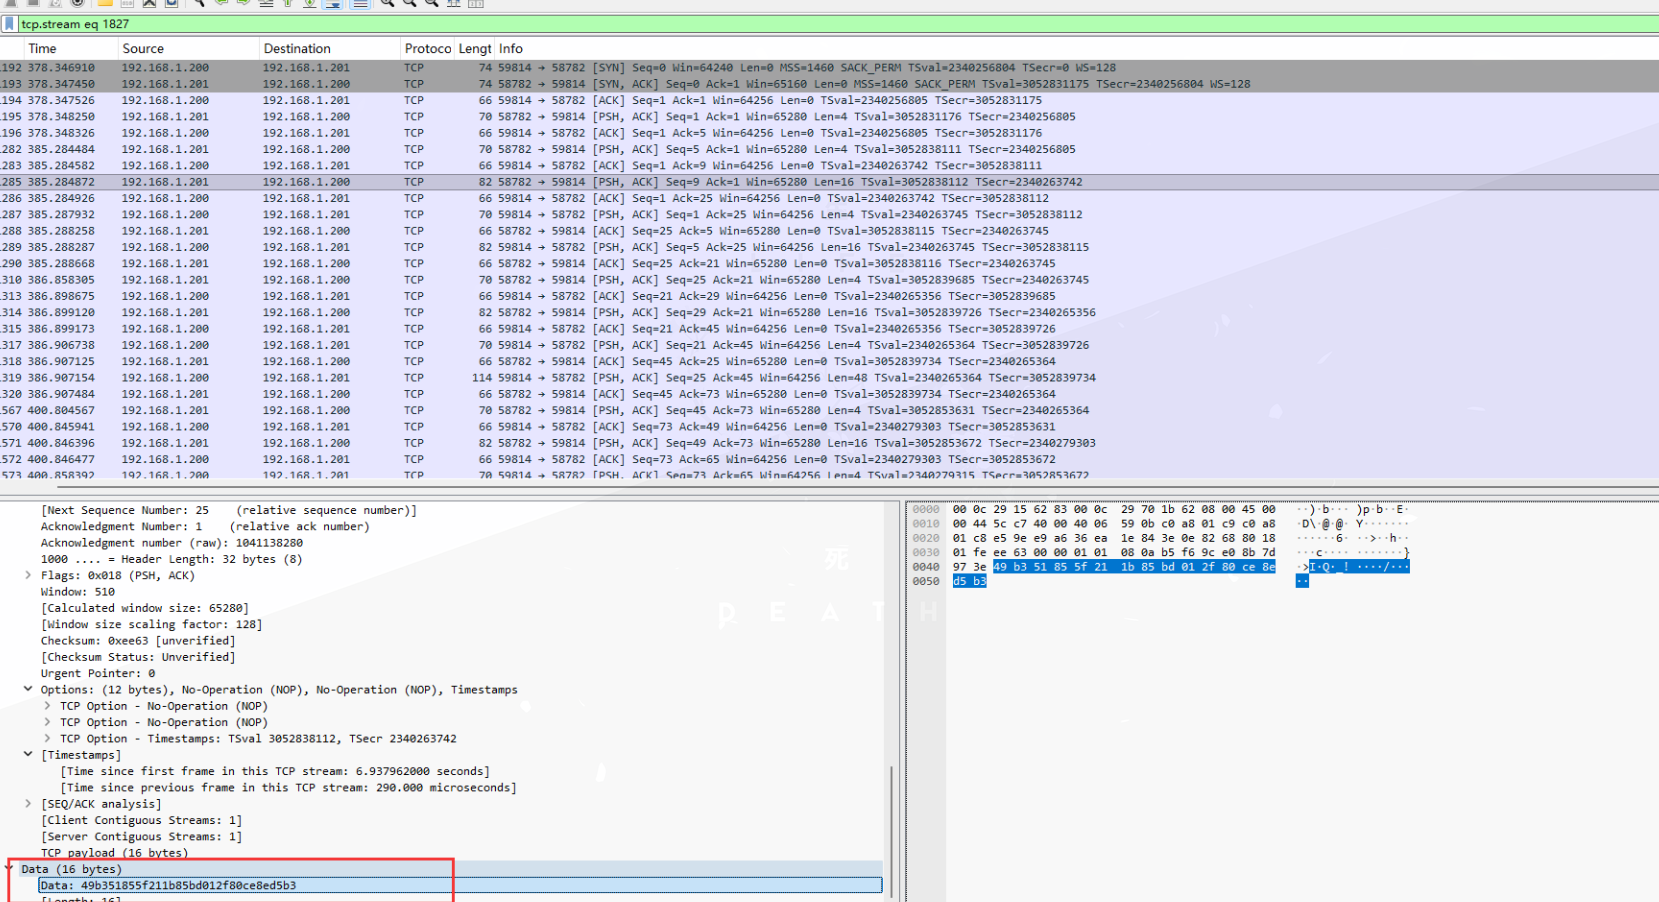Click the display filter bookmark icon
This screenshot has width=1659, height=902.
pos(9,24)
